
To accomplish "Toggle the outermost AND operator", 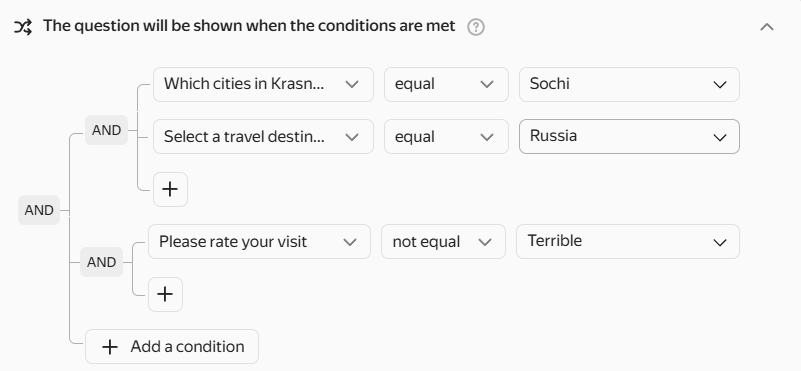I will coord(39,210).
